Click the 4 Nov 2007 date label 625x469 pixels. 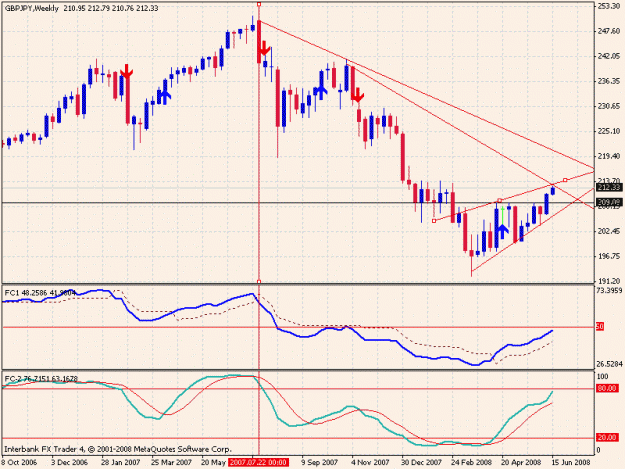tap(370, 463)
